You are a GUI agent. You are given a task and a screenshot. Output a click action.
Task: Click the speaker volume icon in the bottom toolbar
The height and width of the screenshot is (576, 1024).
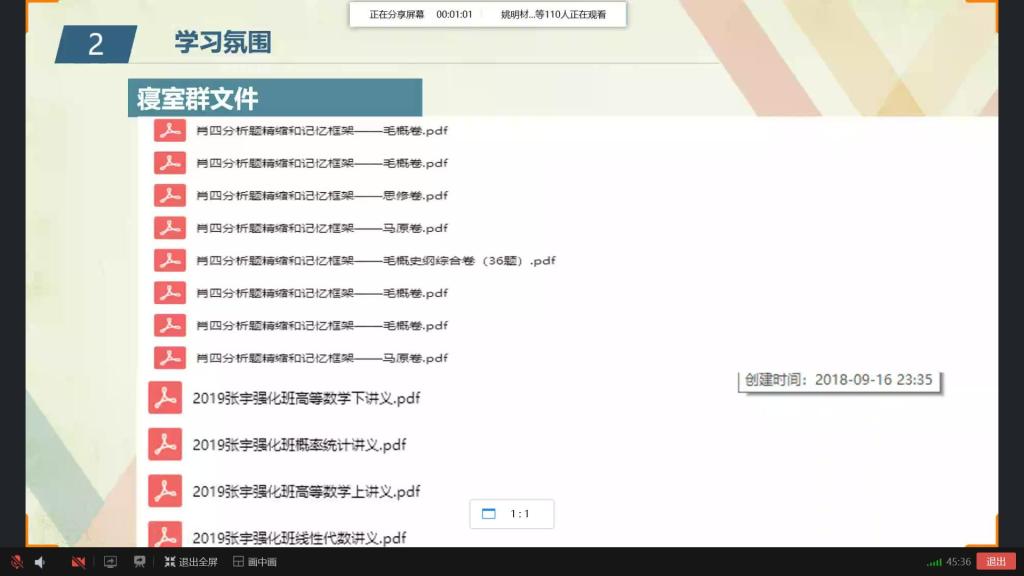coord(40,562)
